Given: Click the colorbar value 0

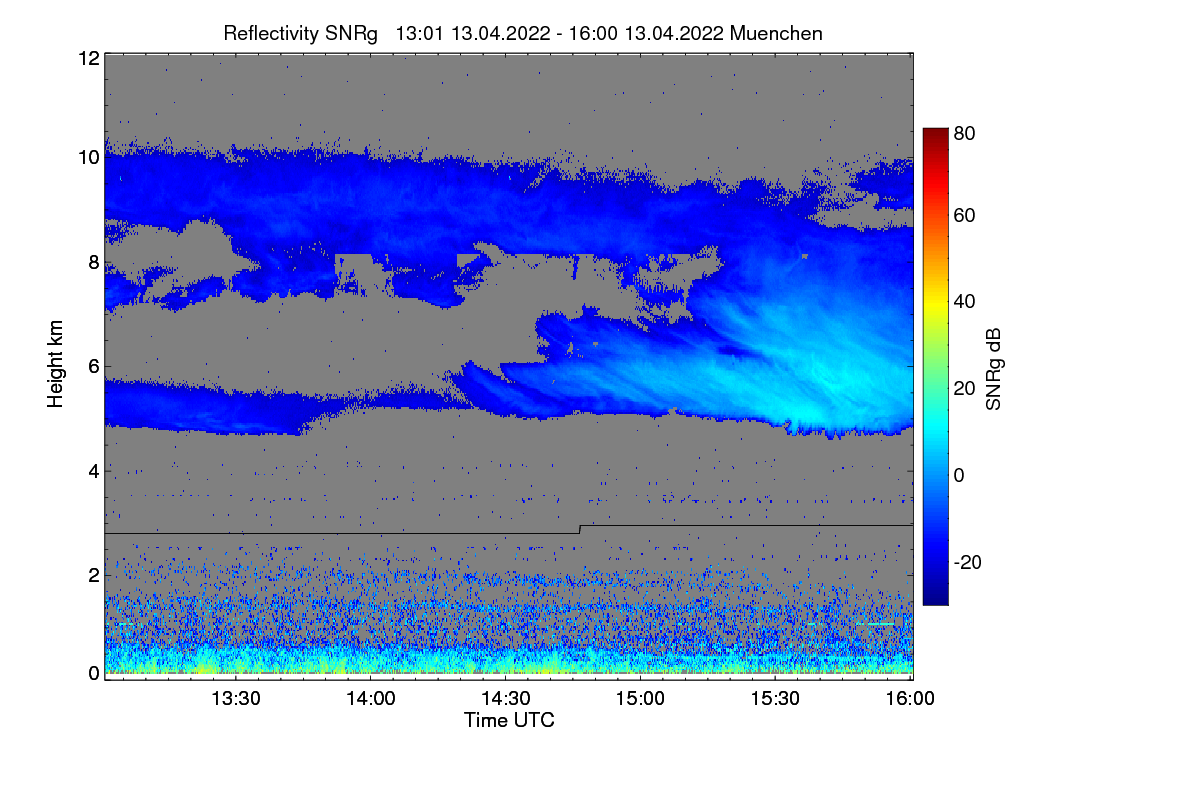Looking at the screenshot, I should 959,474.
